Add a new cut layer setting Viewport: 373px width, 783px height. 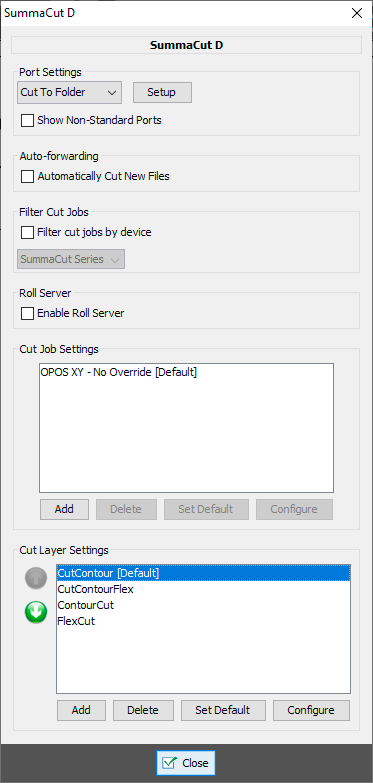point(81,710)
